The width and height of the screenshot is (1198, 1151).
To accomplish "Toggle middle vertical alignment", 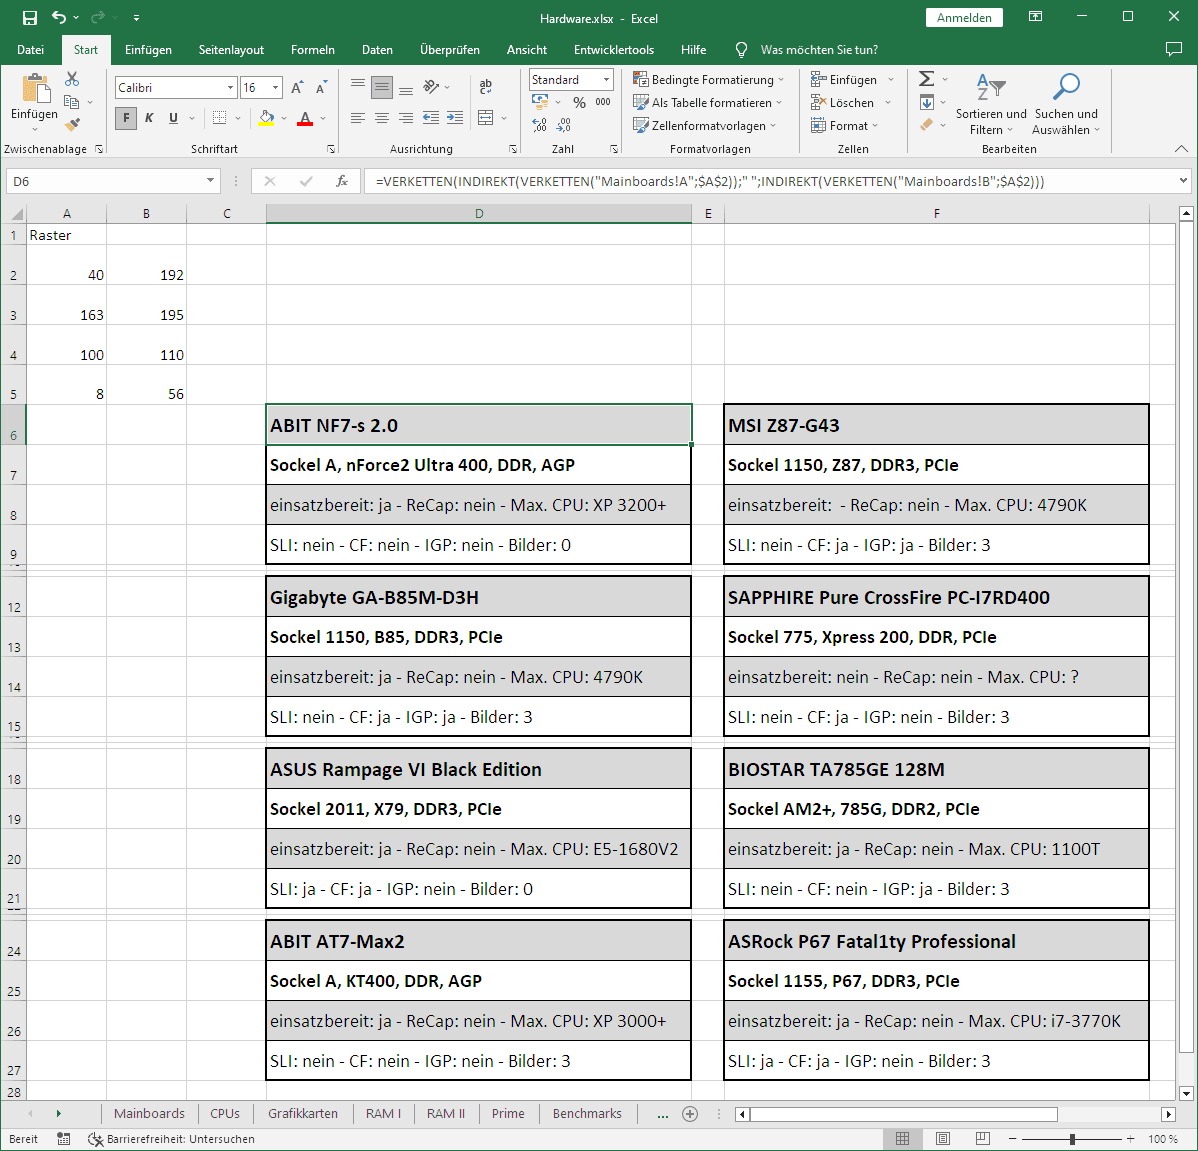I will pyautogui.click(x=382, y=87).
